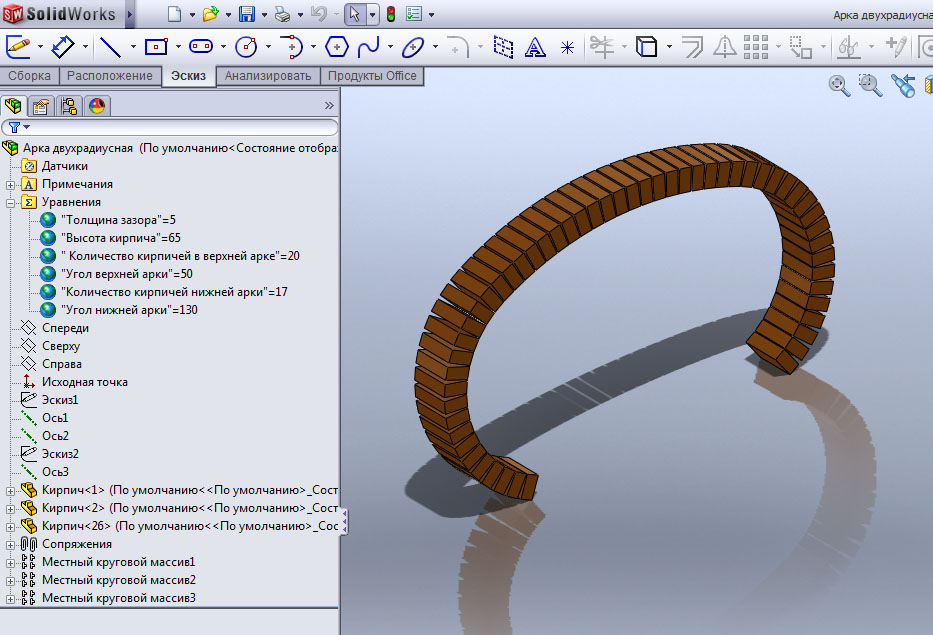Click the Rebuild traffic light icon
This screenshot has height=635, width=933.
pos(390,14)
